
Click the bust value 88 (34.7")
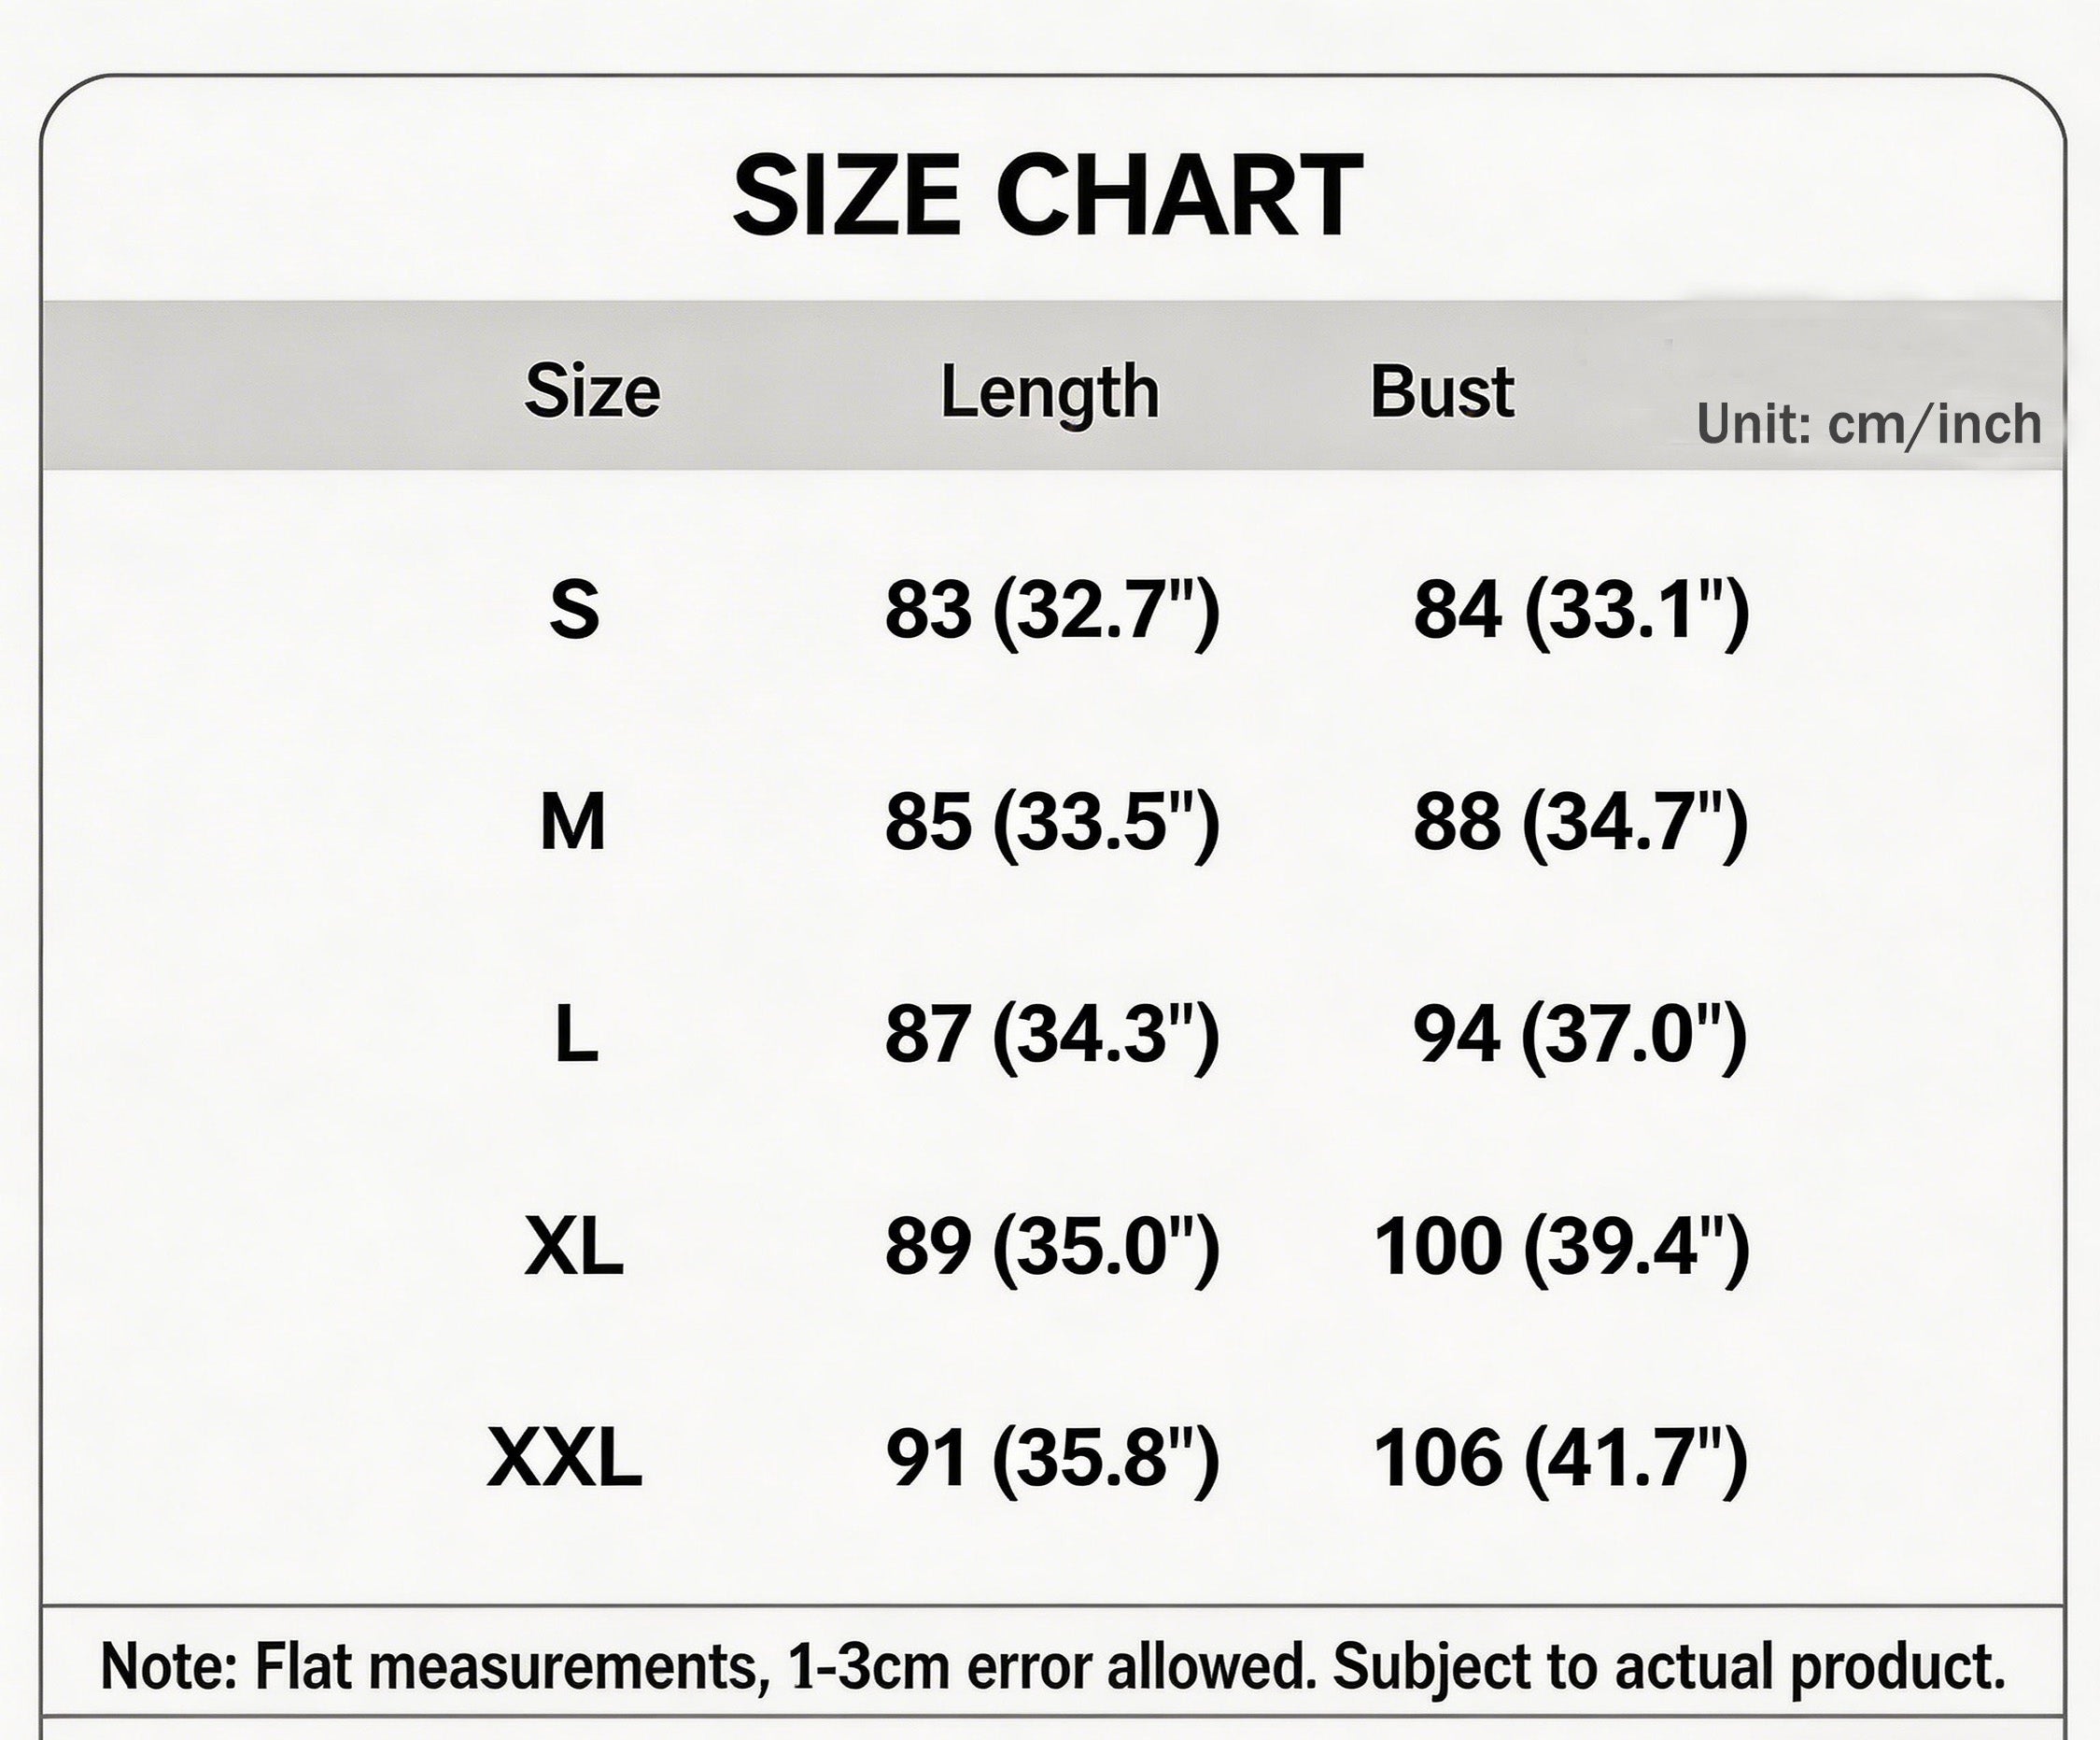1580,823
